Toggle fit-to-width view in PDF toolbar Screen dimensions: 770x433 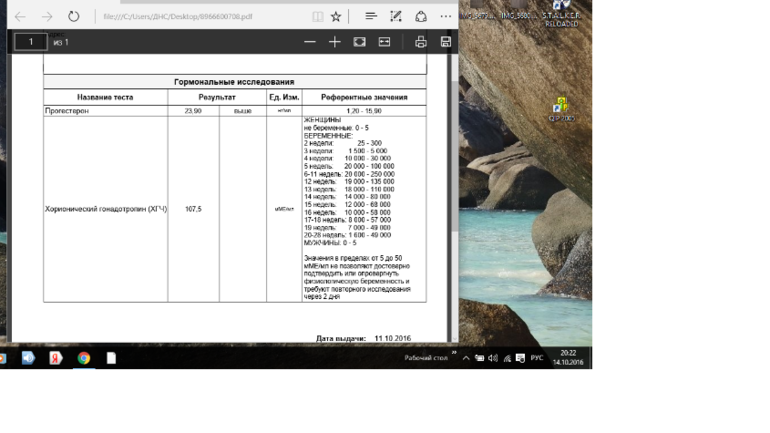click(x=384, y=42)
